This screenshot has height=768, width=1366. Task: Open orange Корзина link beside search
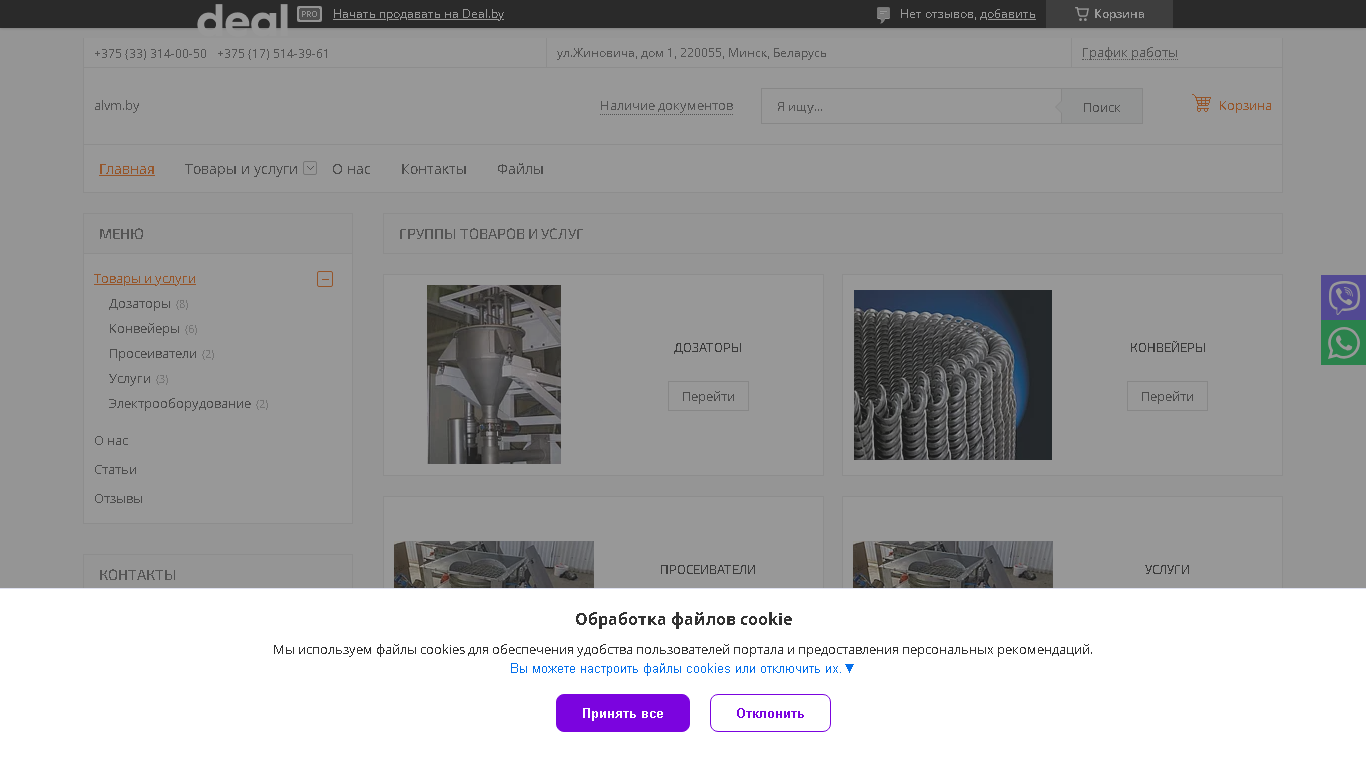[x=1245, y=105]
